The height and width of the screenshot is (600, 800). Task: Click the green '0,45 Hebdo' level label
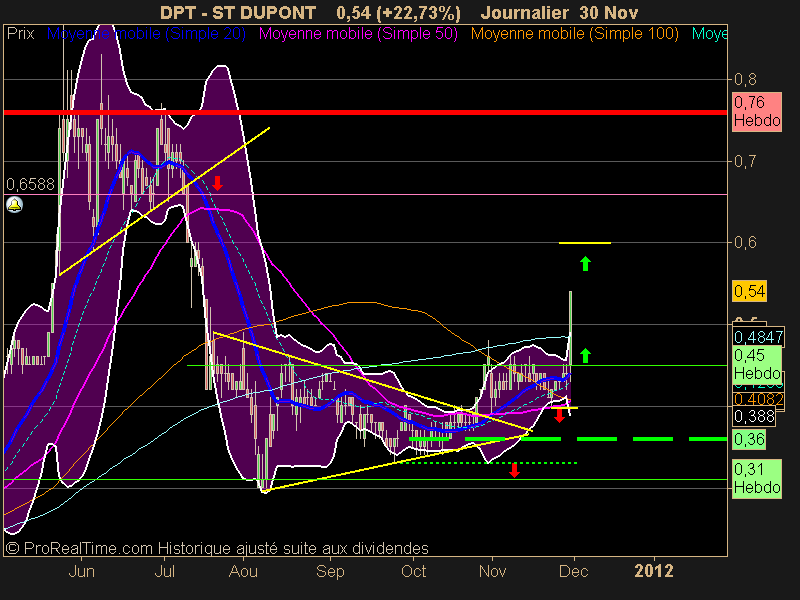click(x=757, y=364)
